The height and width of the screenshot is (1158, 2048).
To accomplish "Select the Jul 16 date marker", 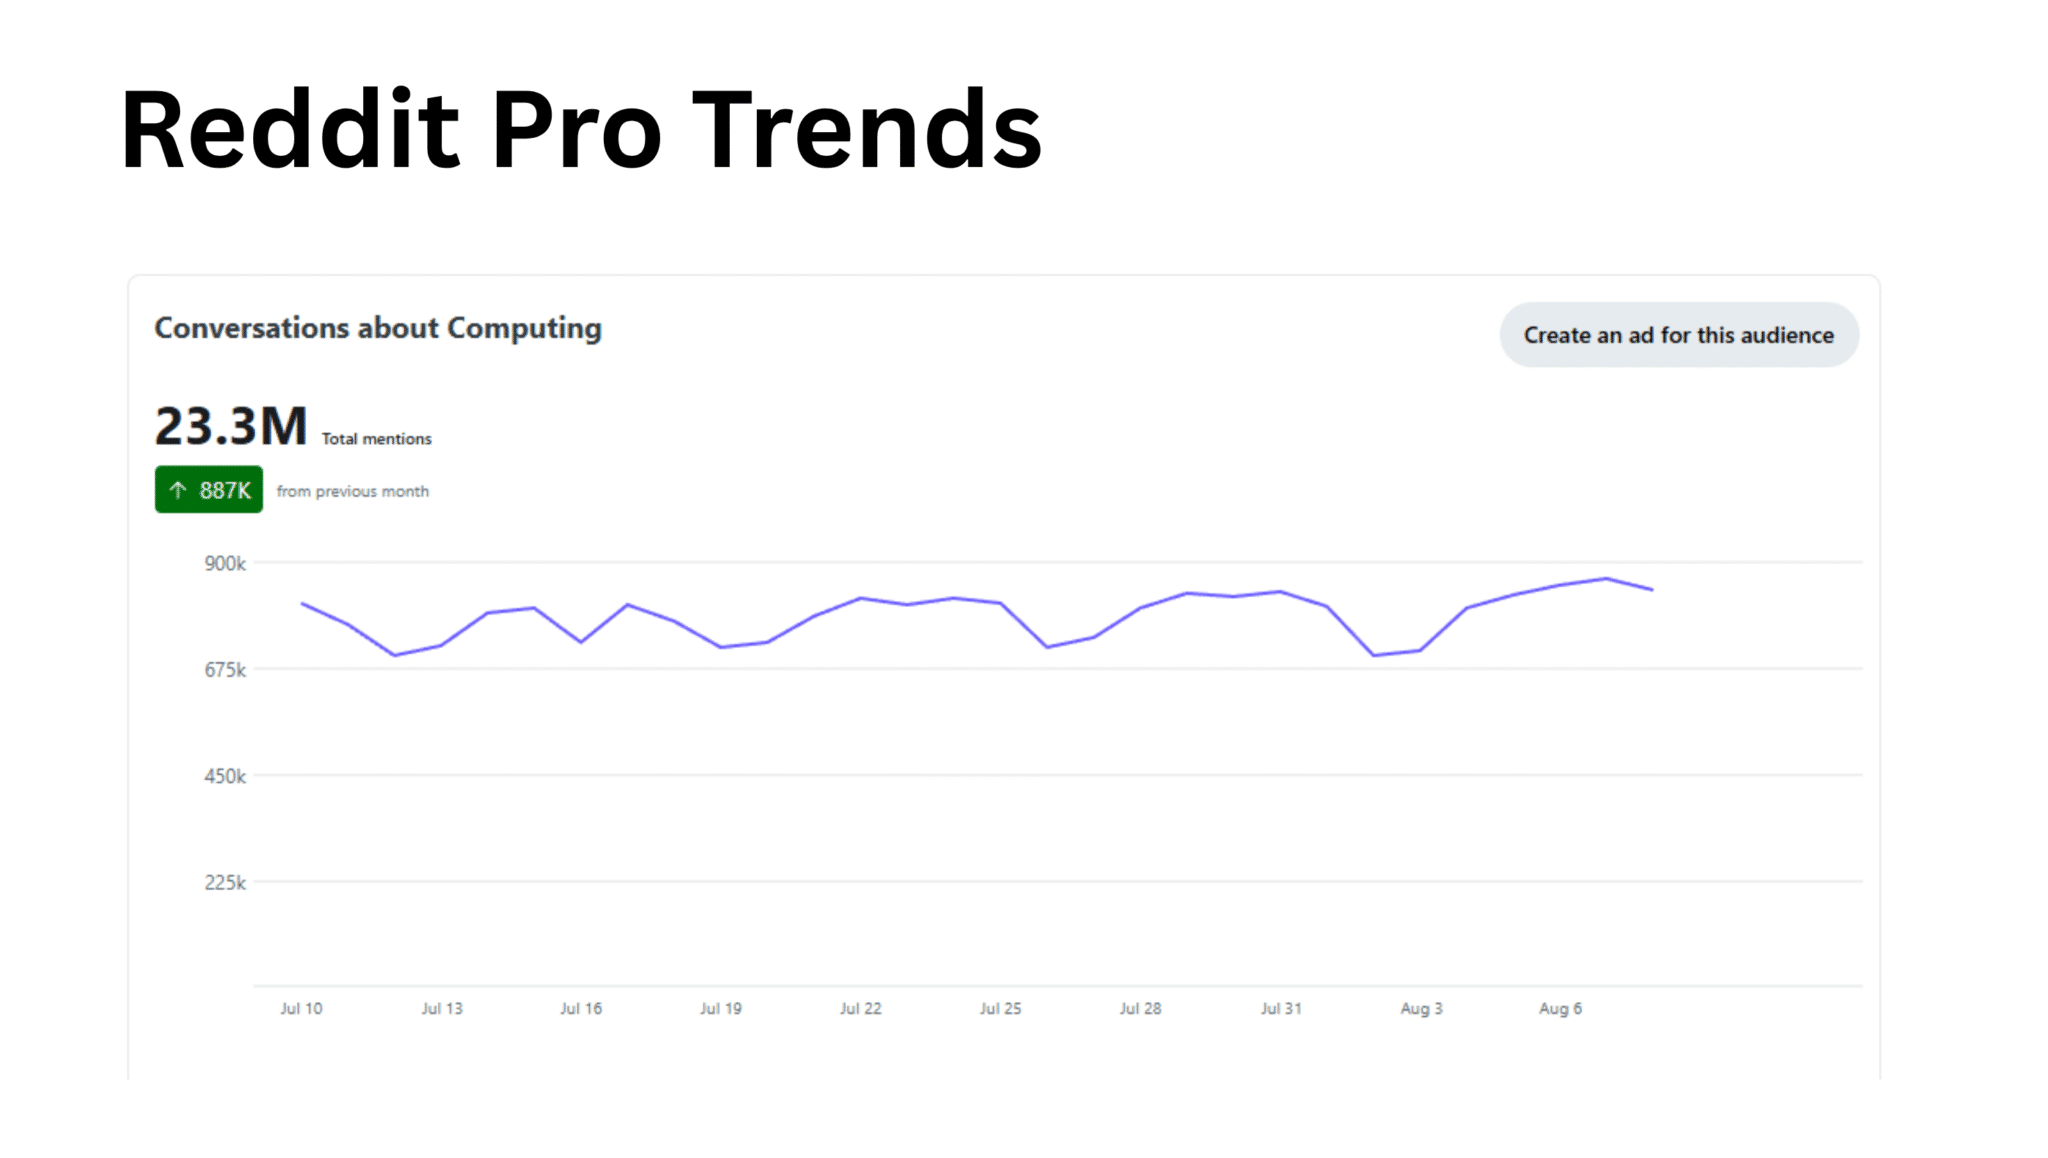I will 581,1008.
